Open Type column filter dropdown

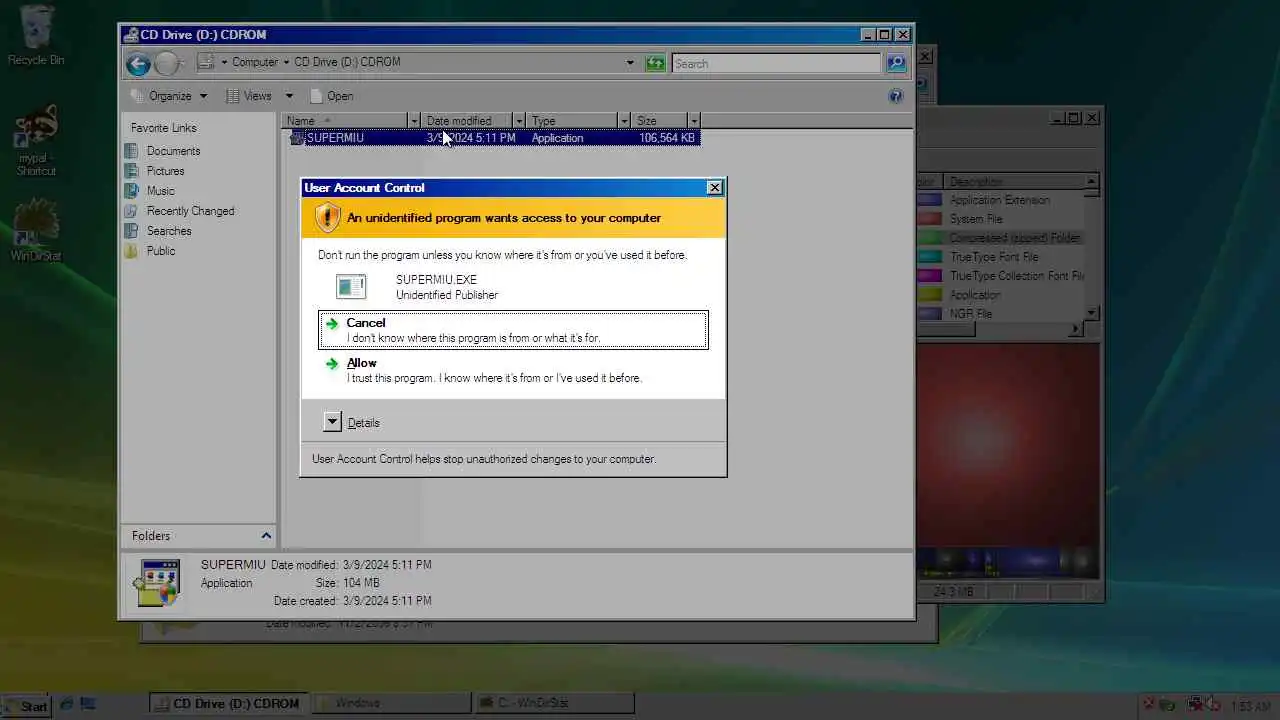[x=625, y=121]
